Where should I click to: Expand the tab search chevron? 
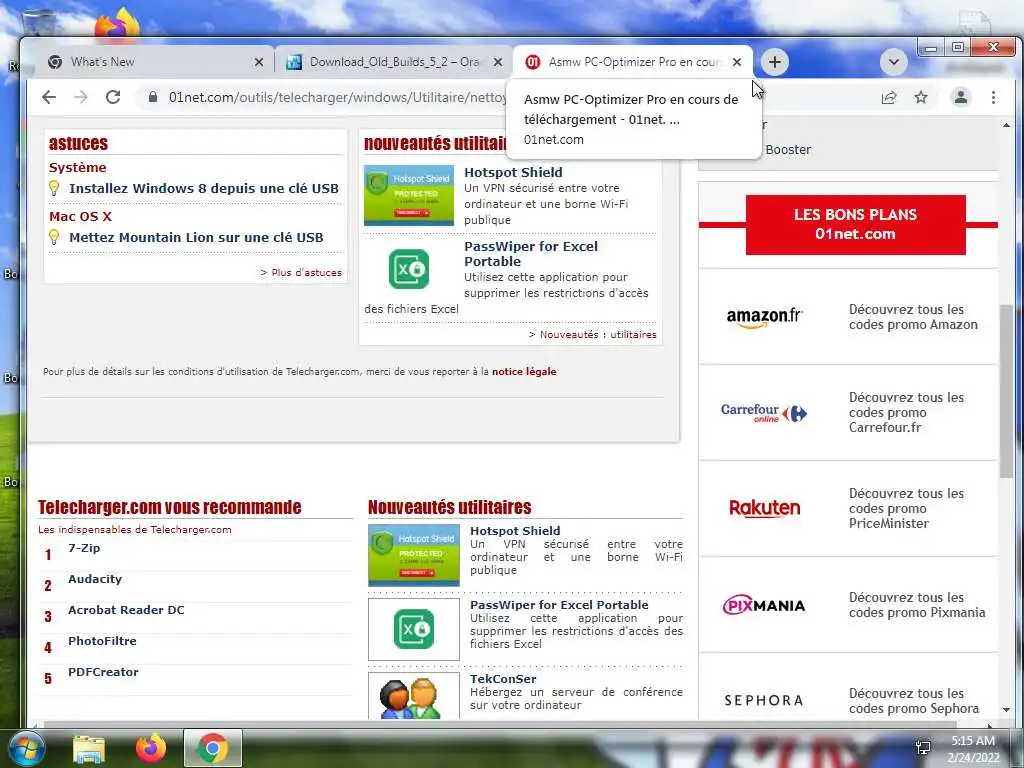894,62
